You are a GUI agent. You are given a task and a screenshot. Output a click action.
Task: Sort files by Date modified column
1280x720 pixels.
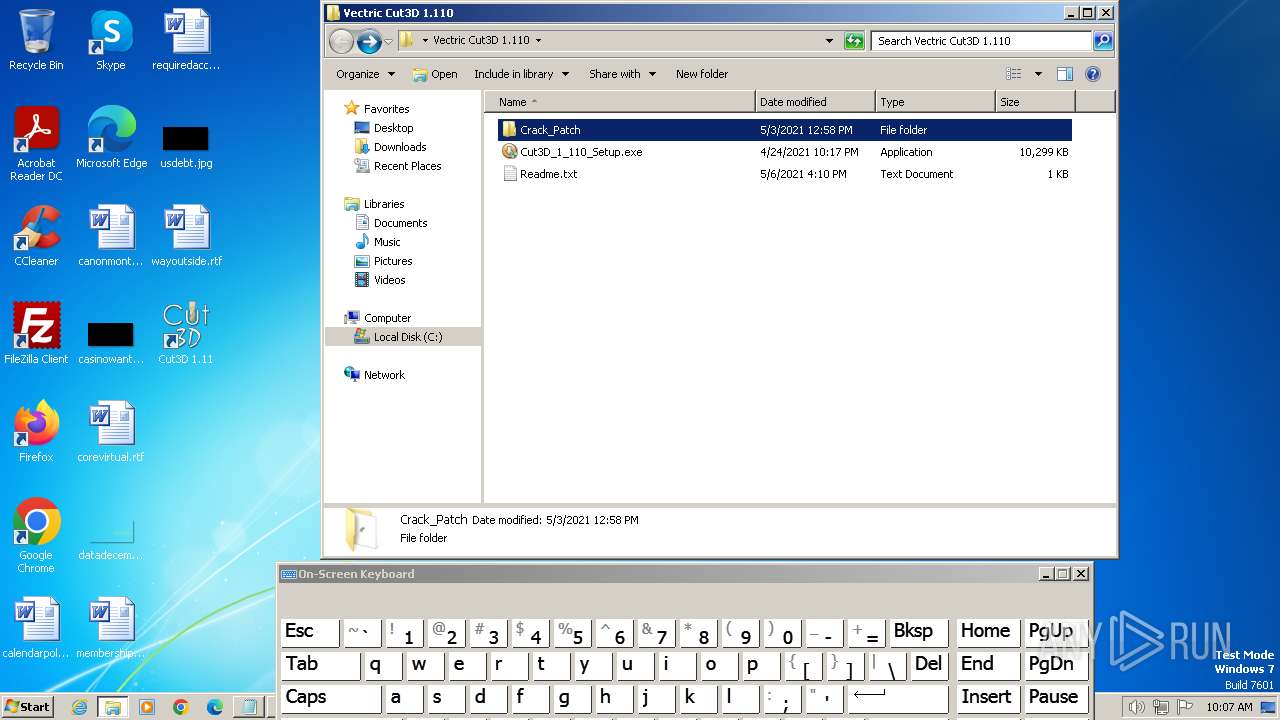[x=815, y=102]
